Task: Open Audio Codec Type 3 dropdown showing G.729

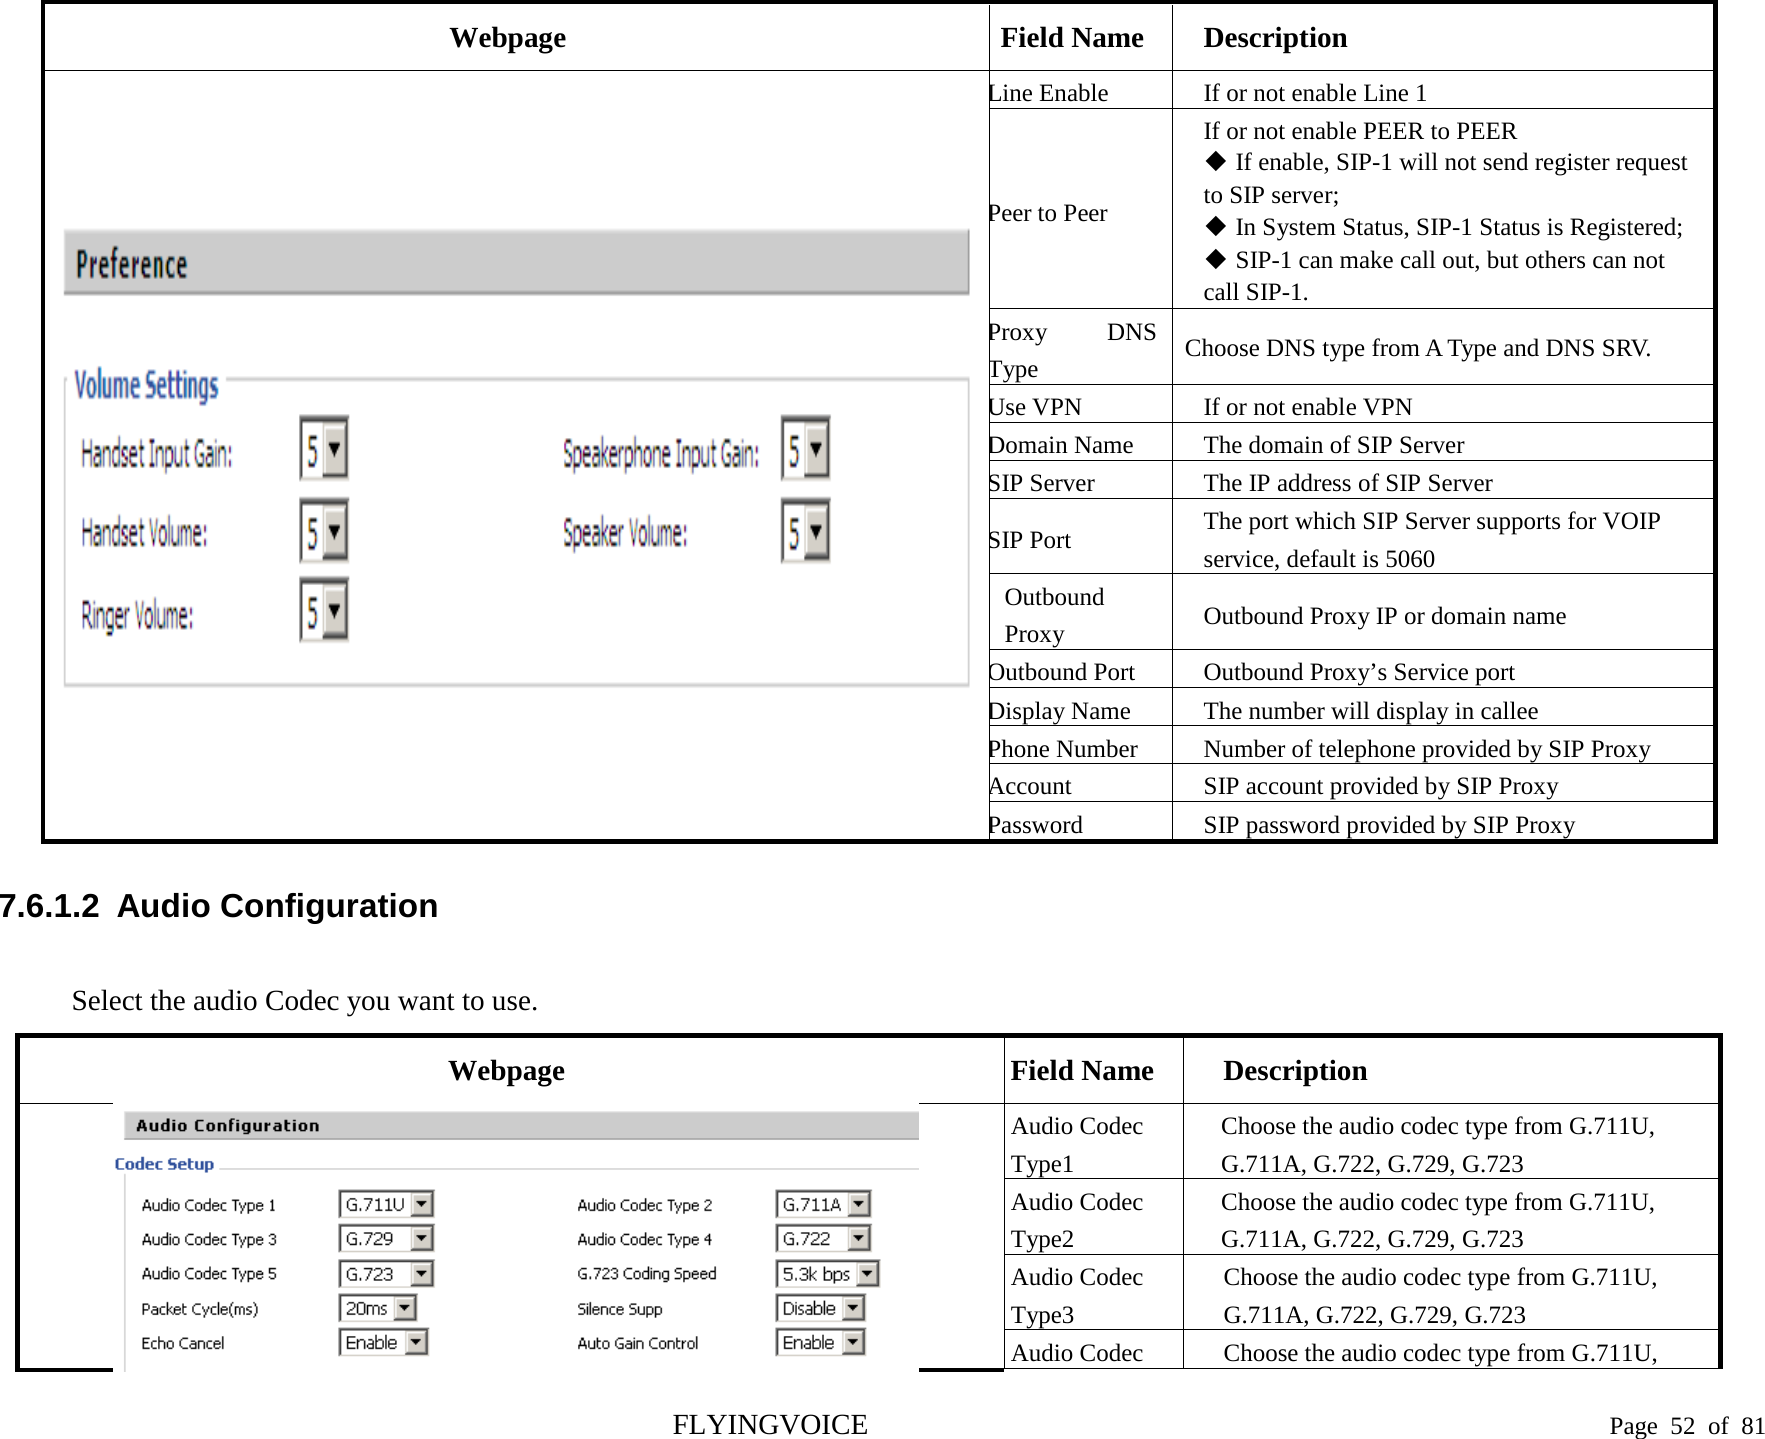Action: tap(386, 1238)
